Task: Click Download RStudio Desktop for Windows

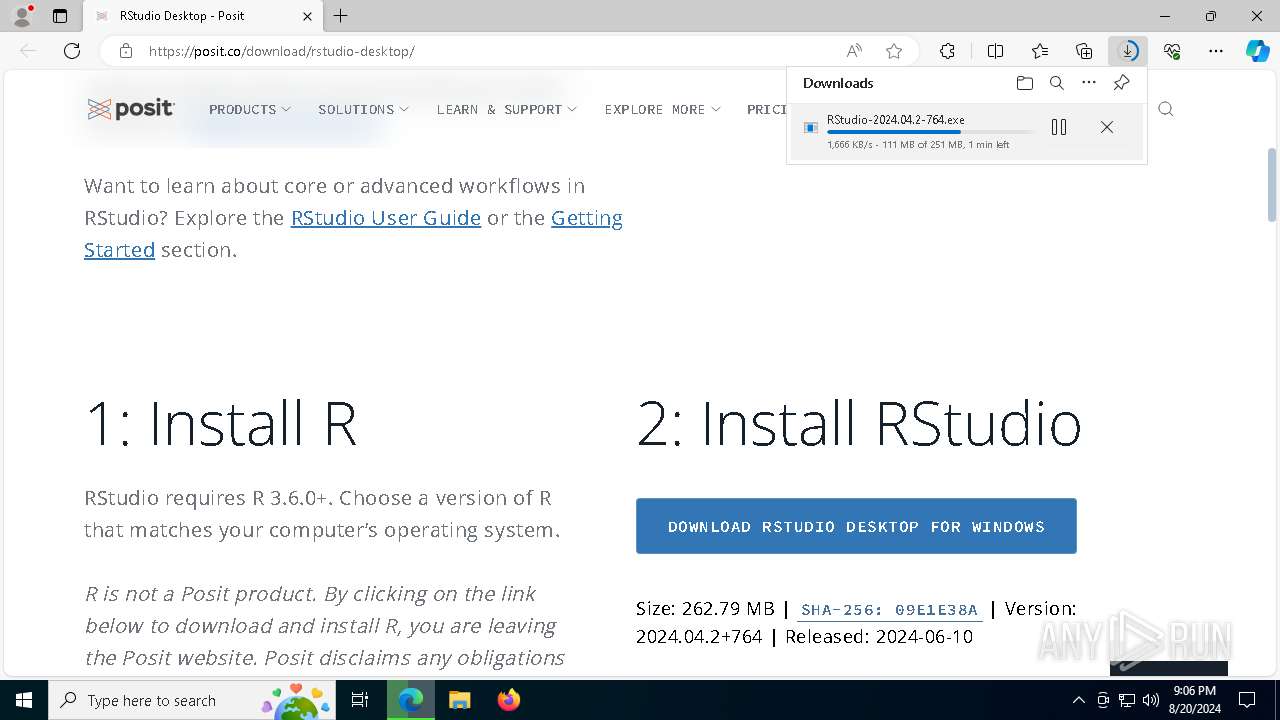Action: [856, 526]
